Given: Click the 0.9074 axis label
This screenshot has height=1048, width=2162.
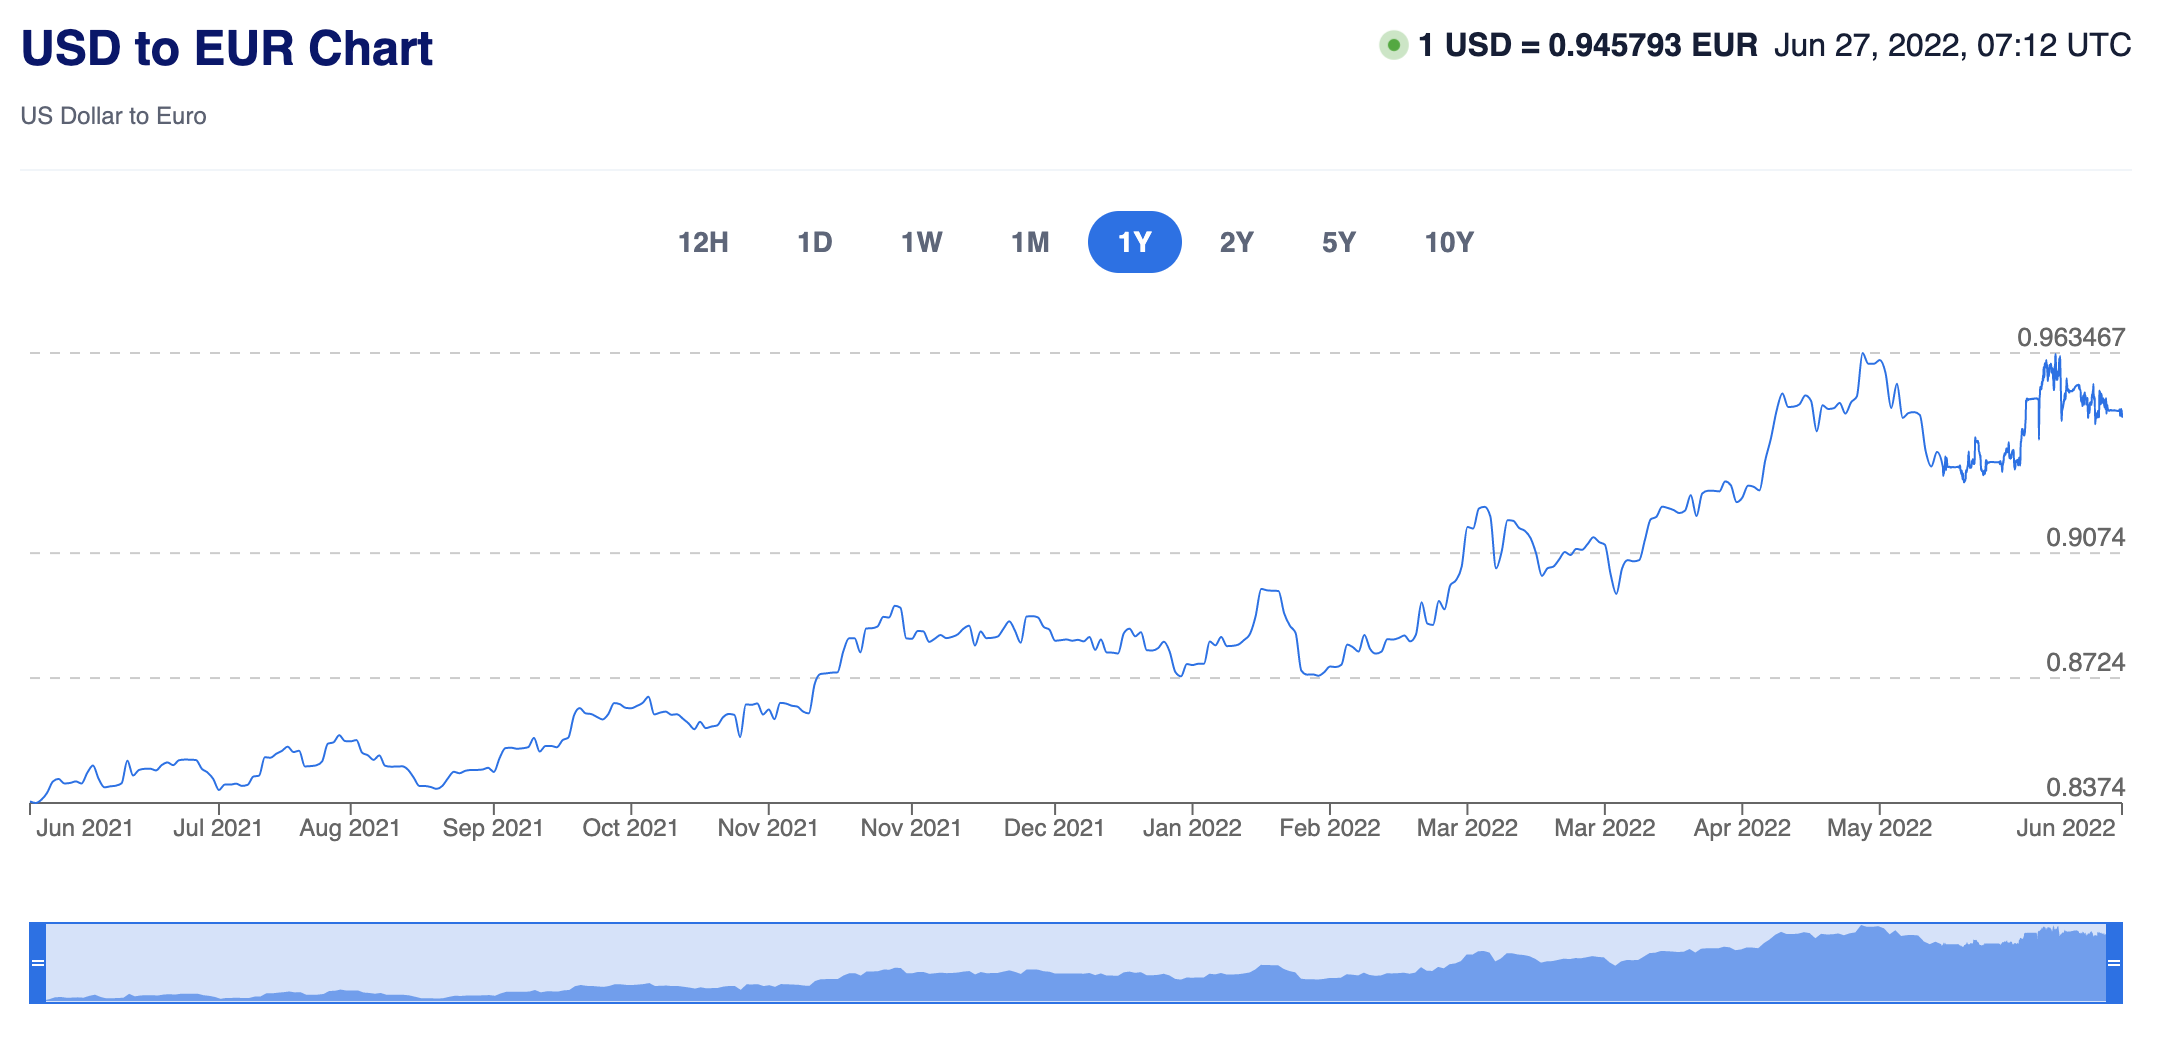Looking at the screenshot, I should (x=2085, y=537).
